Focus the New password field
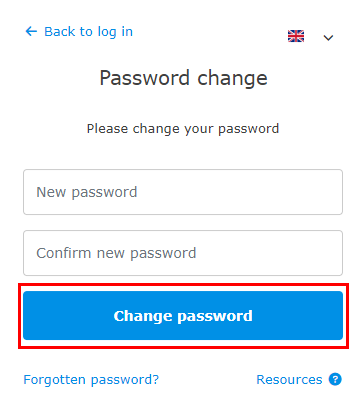The width and height of the screenshot is (362, 408). [183, 192]
